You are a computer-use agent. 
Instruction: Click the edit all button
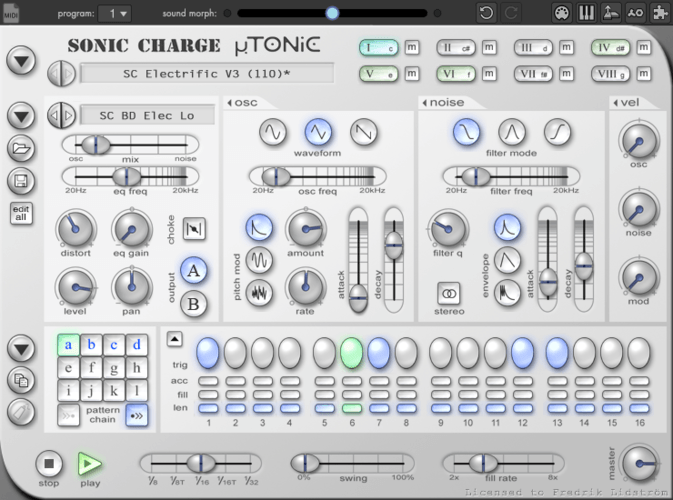21,213
